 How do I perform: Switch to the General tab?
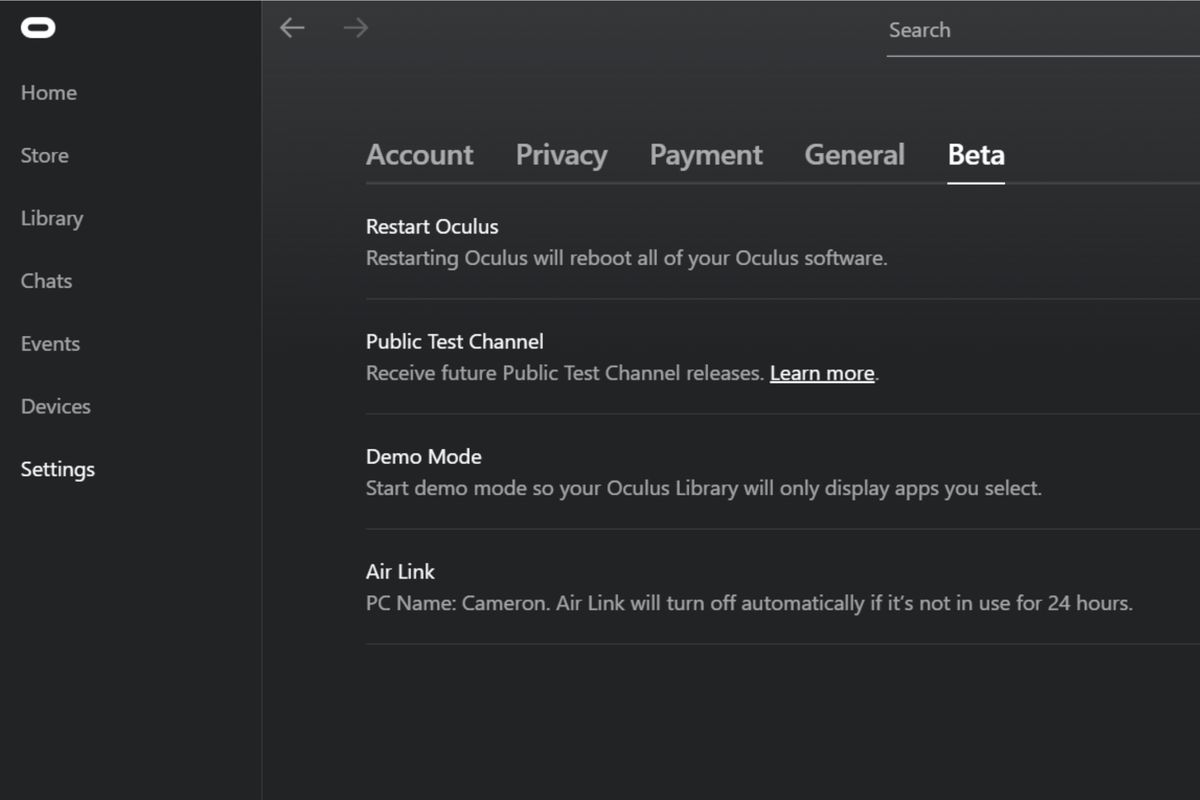pyautogui.click(x=855, y=155)
